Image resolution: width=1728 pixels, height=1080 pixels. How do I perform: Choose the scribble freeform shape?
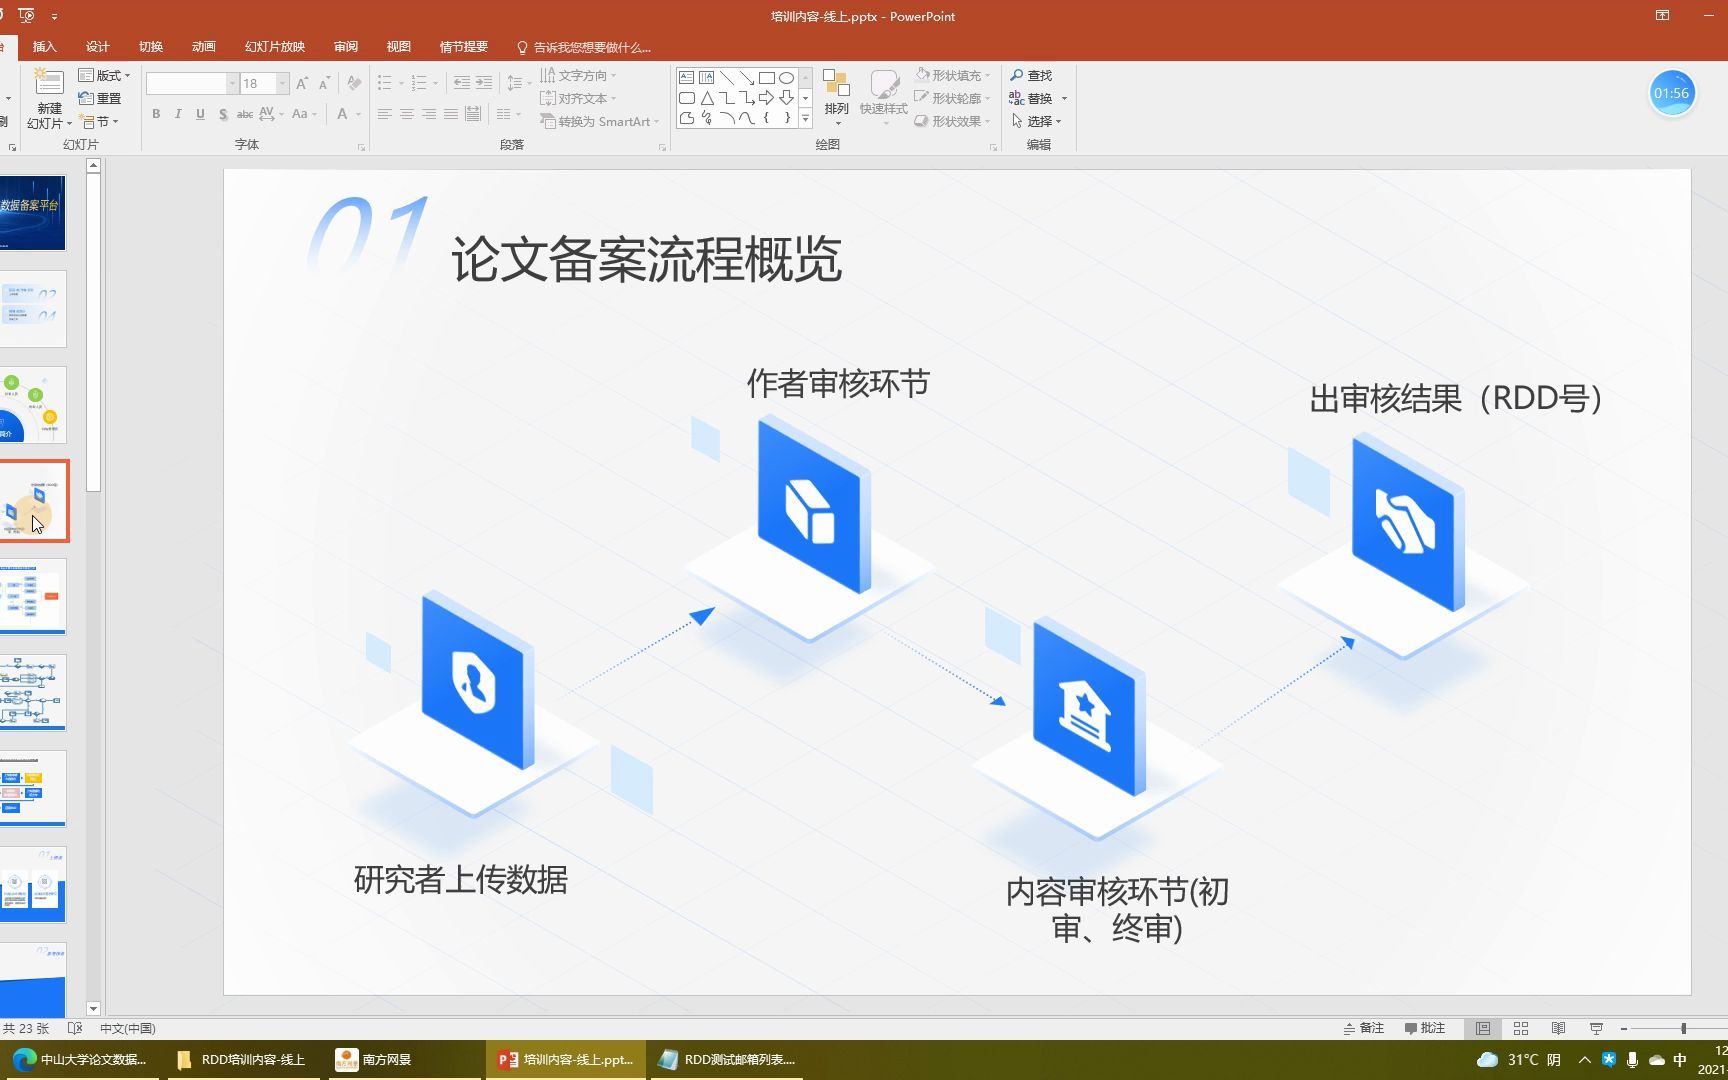tap(707, 118)
